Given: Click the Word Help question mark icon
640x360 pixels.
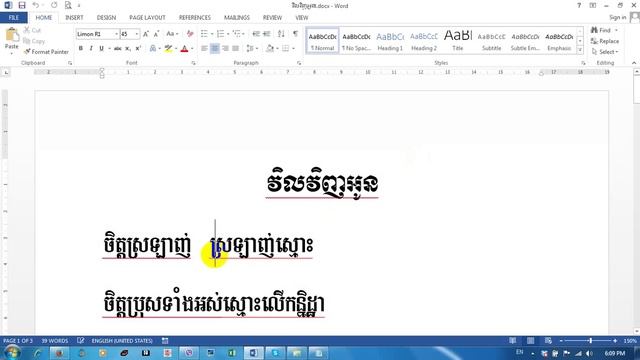Looking at the screenshot, I should [x=579, y=6].
